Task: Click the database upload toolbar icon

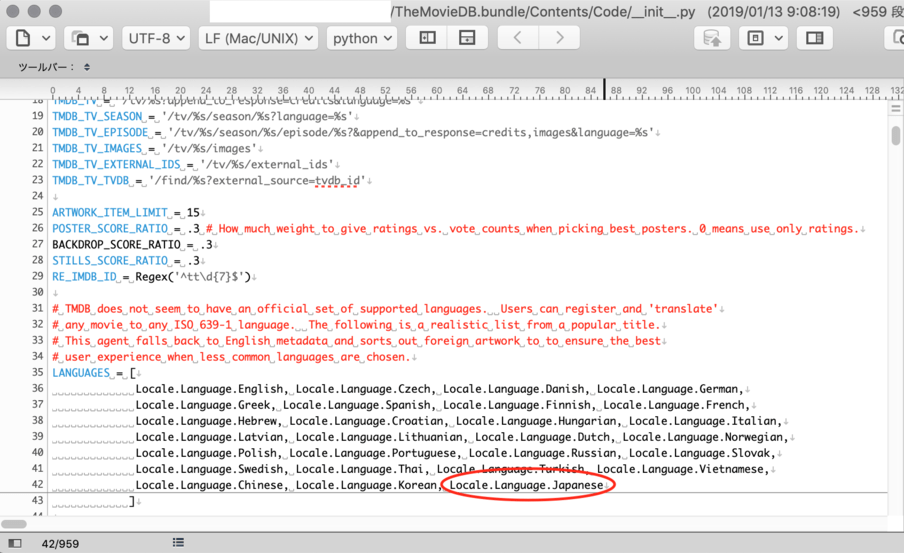Action: click(712, 38)
